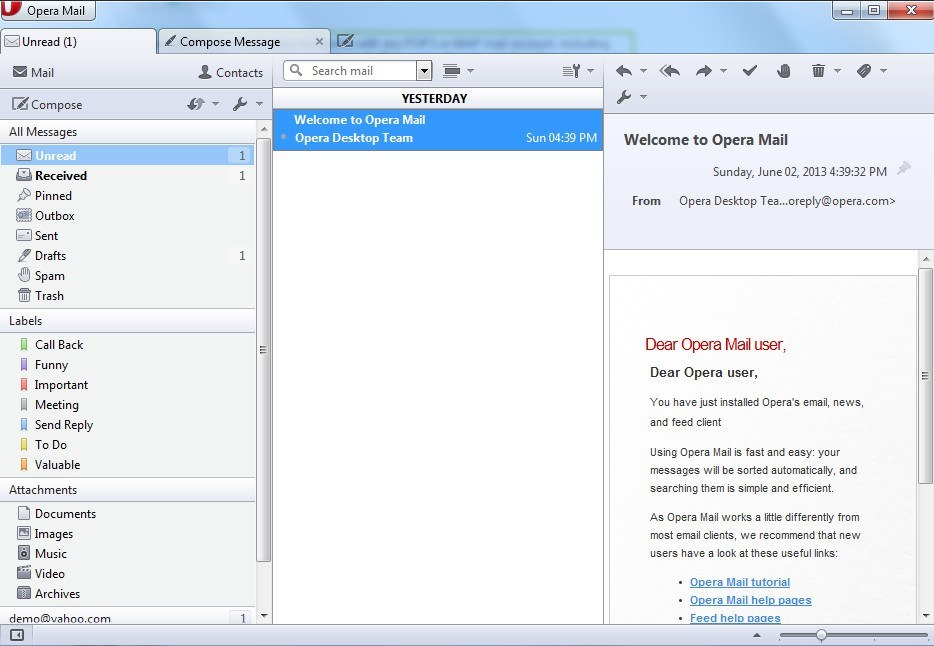934x646 pixels.
Task: Open the Received folder
Action: click(127, 176)
